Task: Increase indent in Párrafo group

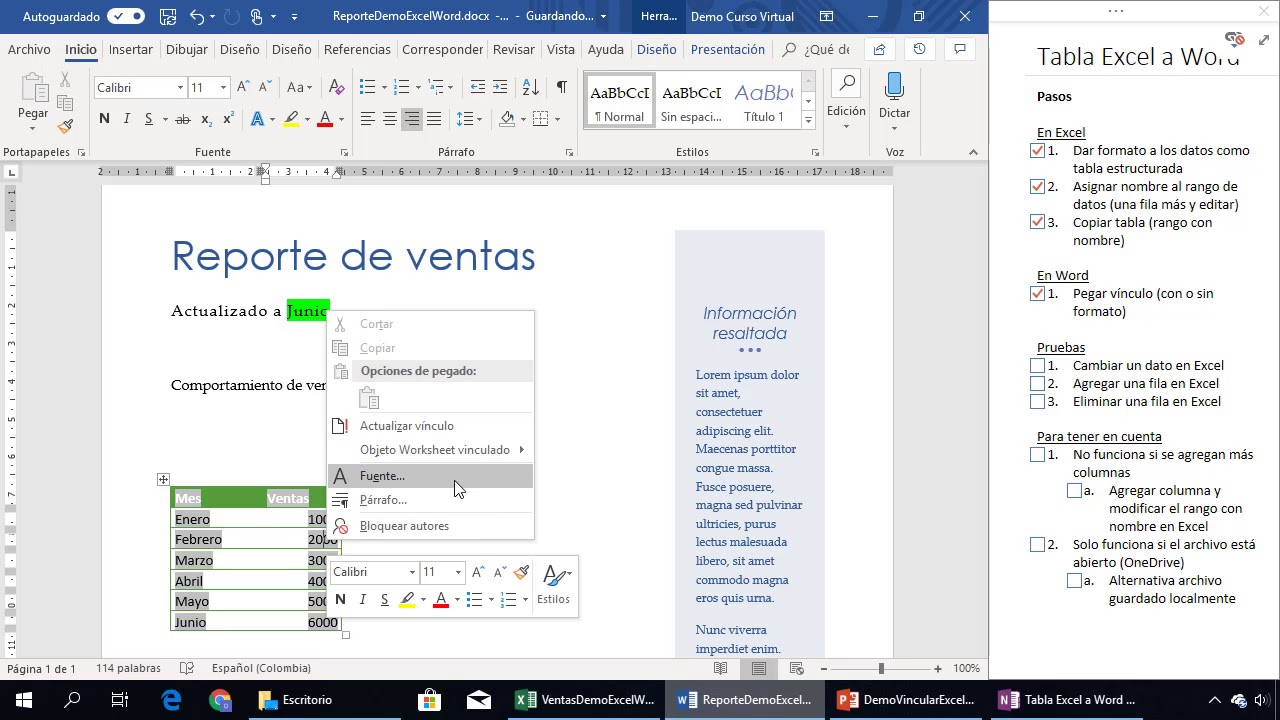Action: (501, 87)
